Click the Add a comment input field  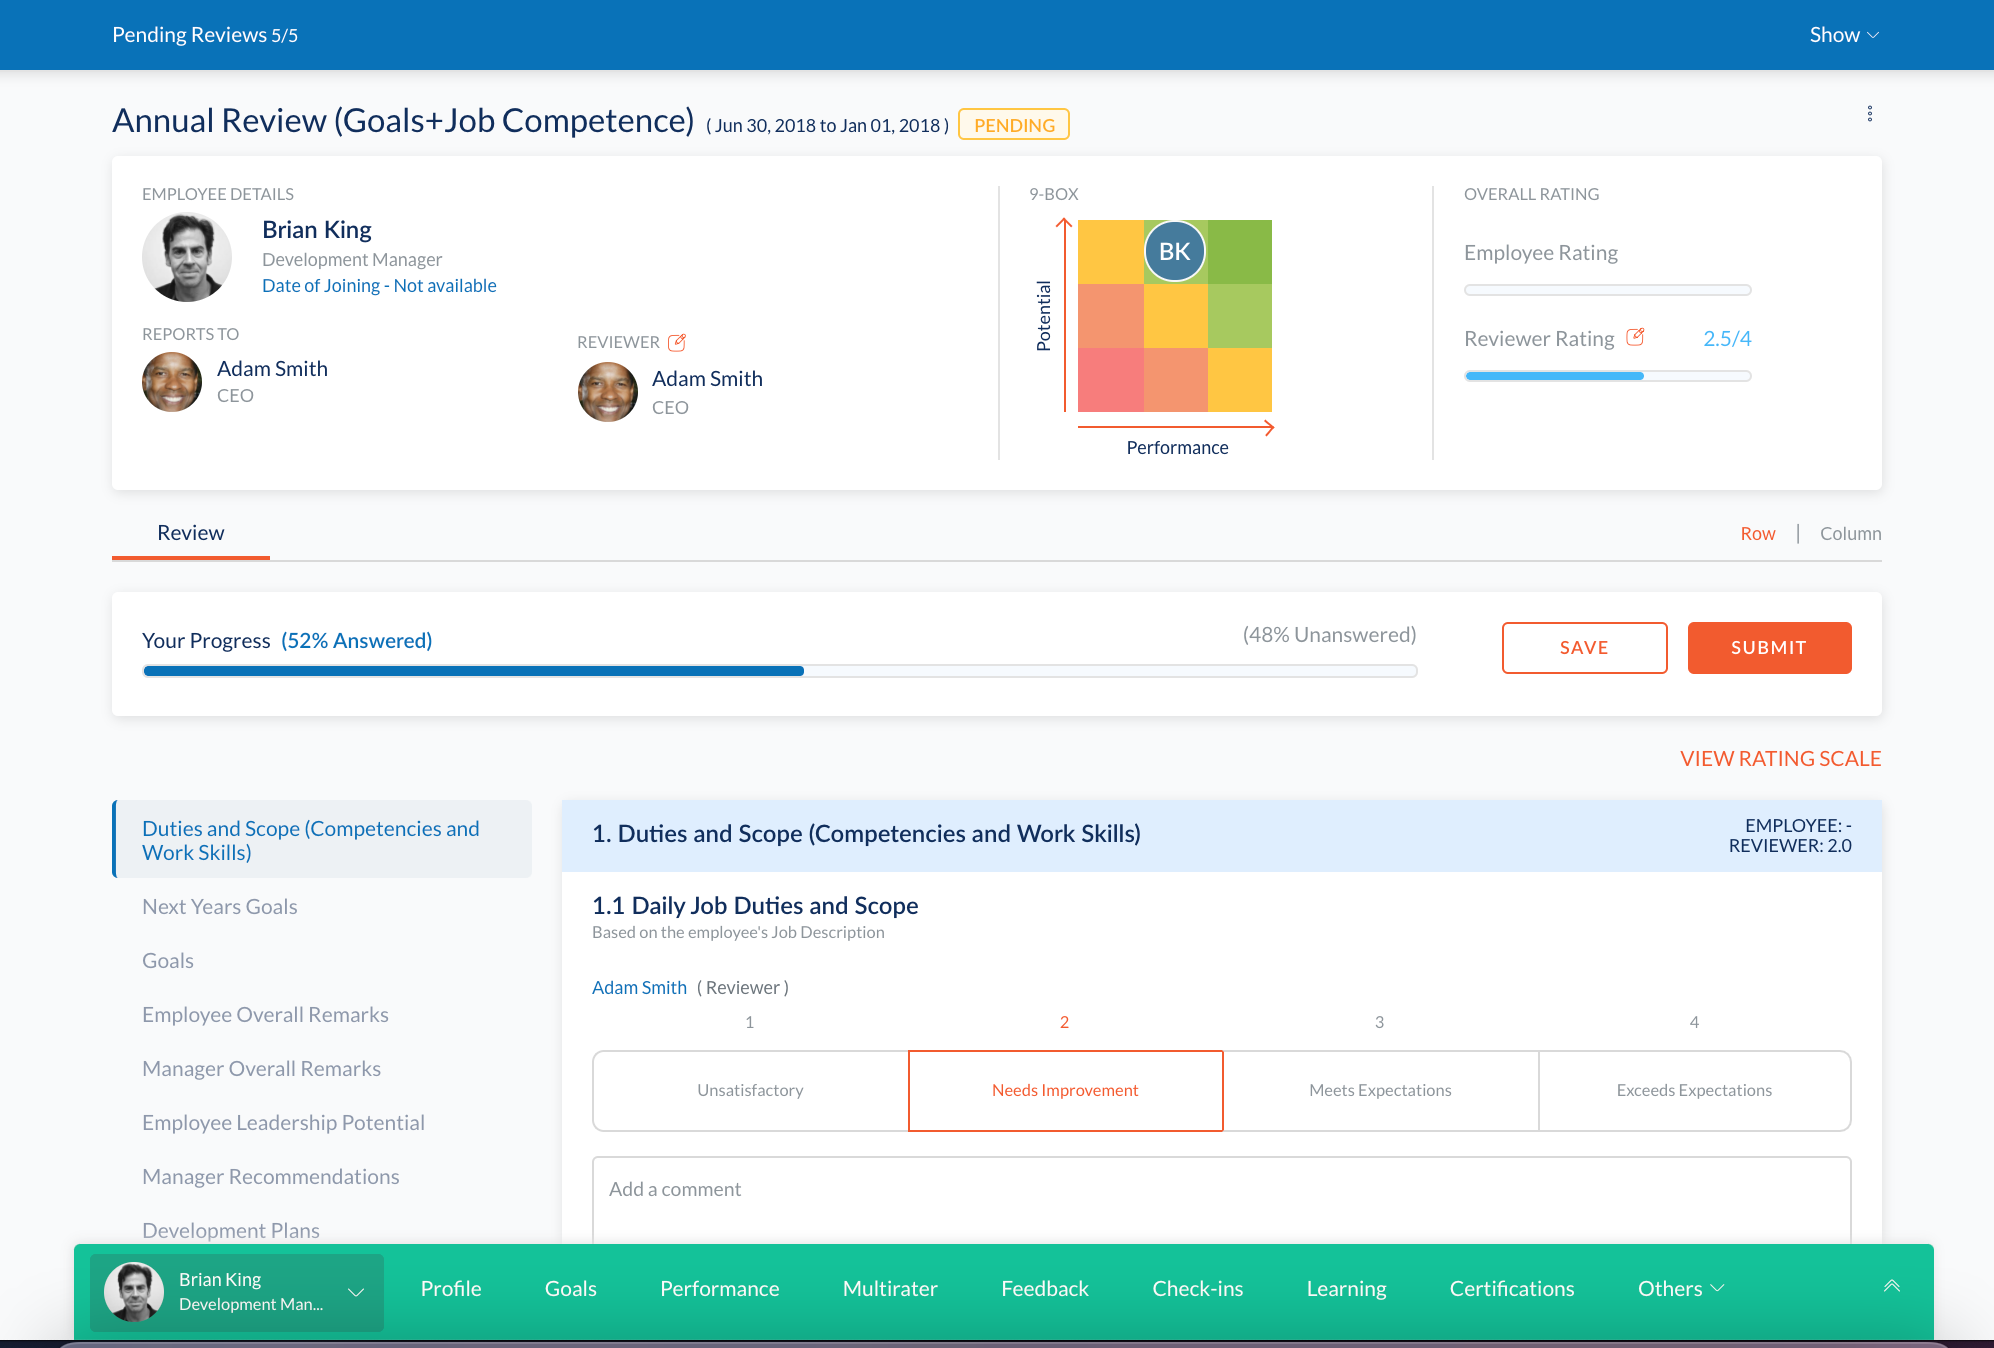pos(1221,1189)
